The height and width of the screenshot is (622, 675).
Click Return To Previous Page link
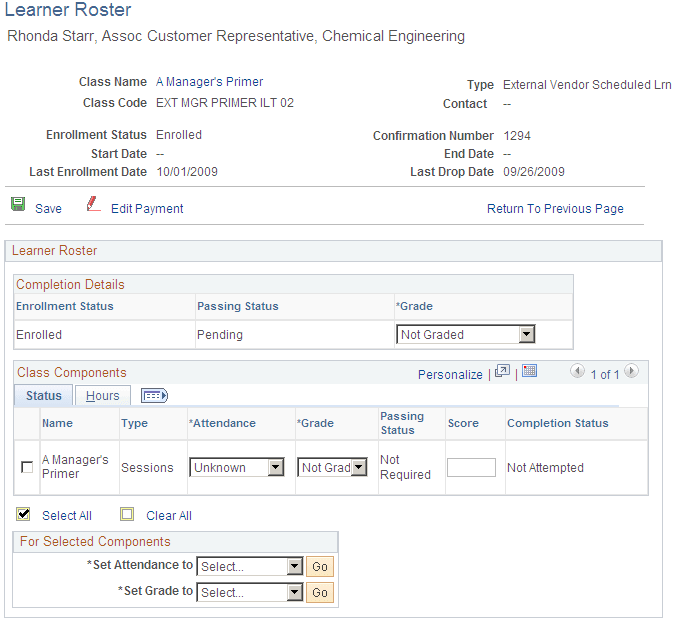coord(555,209)
